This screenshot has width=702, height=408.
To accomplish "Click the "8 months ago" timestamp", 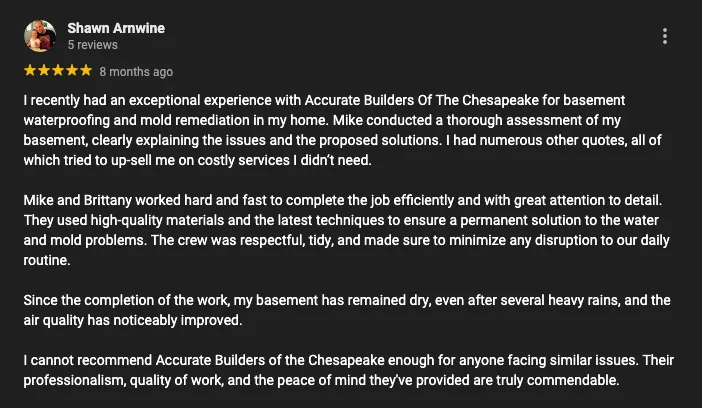I will coord(136,72).
